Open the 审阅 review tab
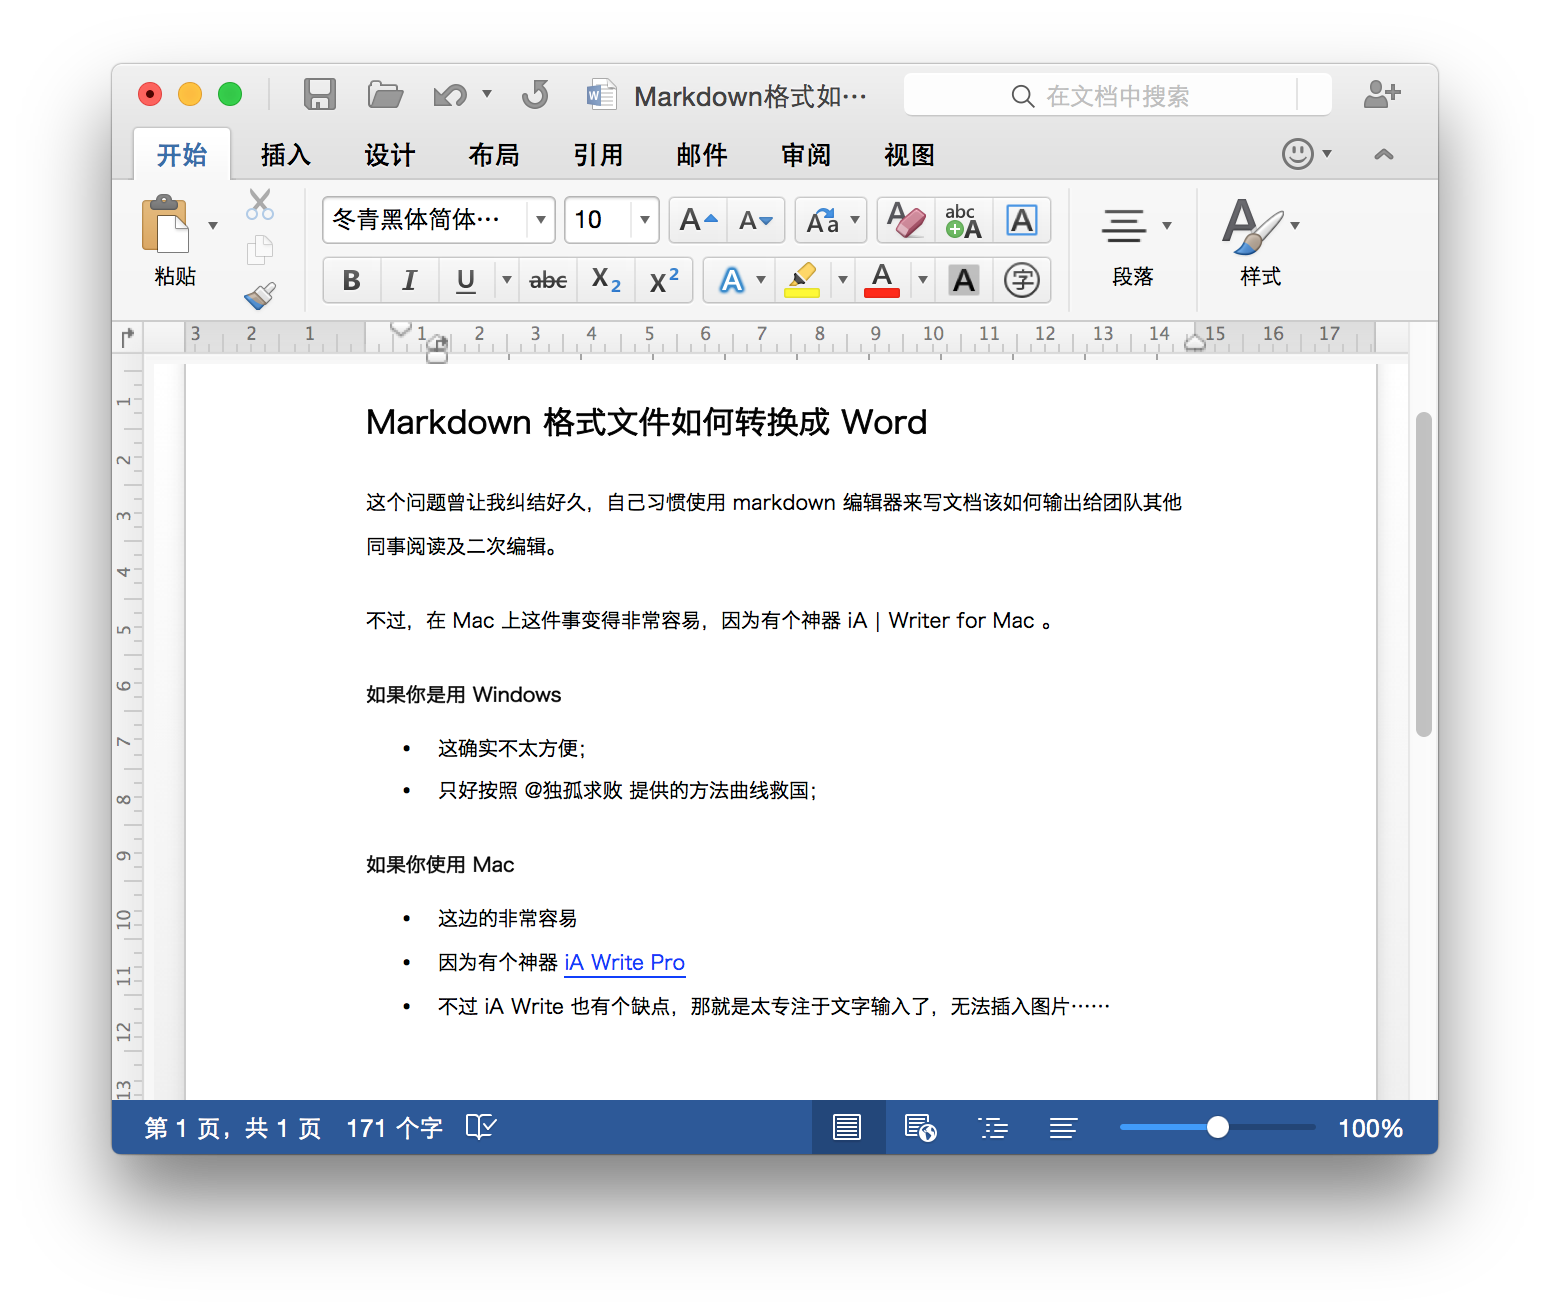This screenshot has height=1314, width=1550. (x=805, y=154)
